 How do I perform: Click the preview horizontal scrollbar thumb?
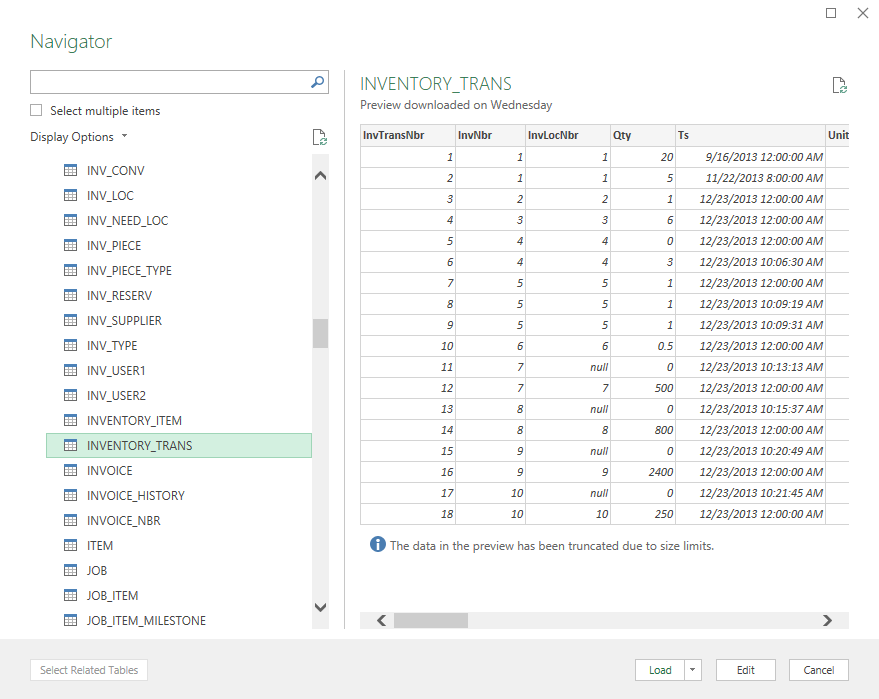click(430, 621)
